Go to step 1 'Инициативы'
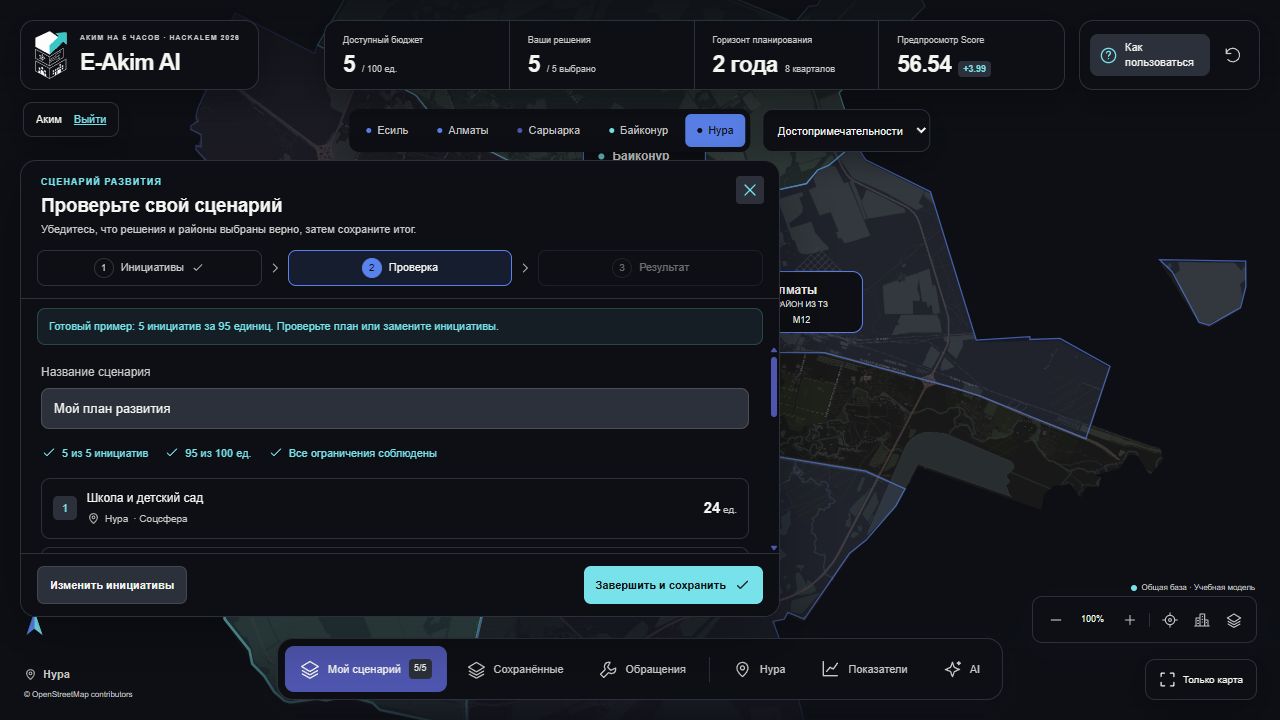Image resolution: width=1280 pixels, height=720 pixels. click(x=150, y=268)
